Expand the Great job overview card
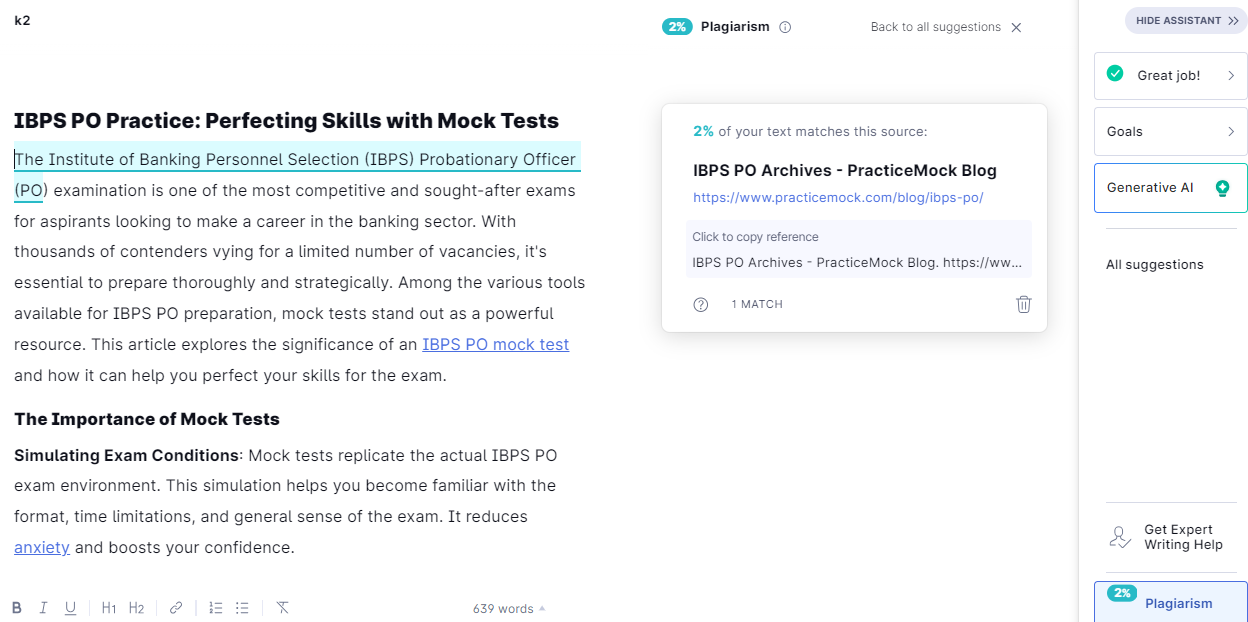 click(x=1171, y=75)
